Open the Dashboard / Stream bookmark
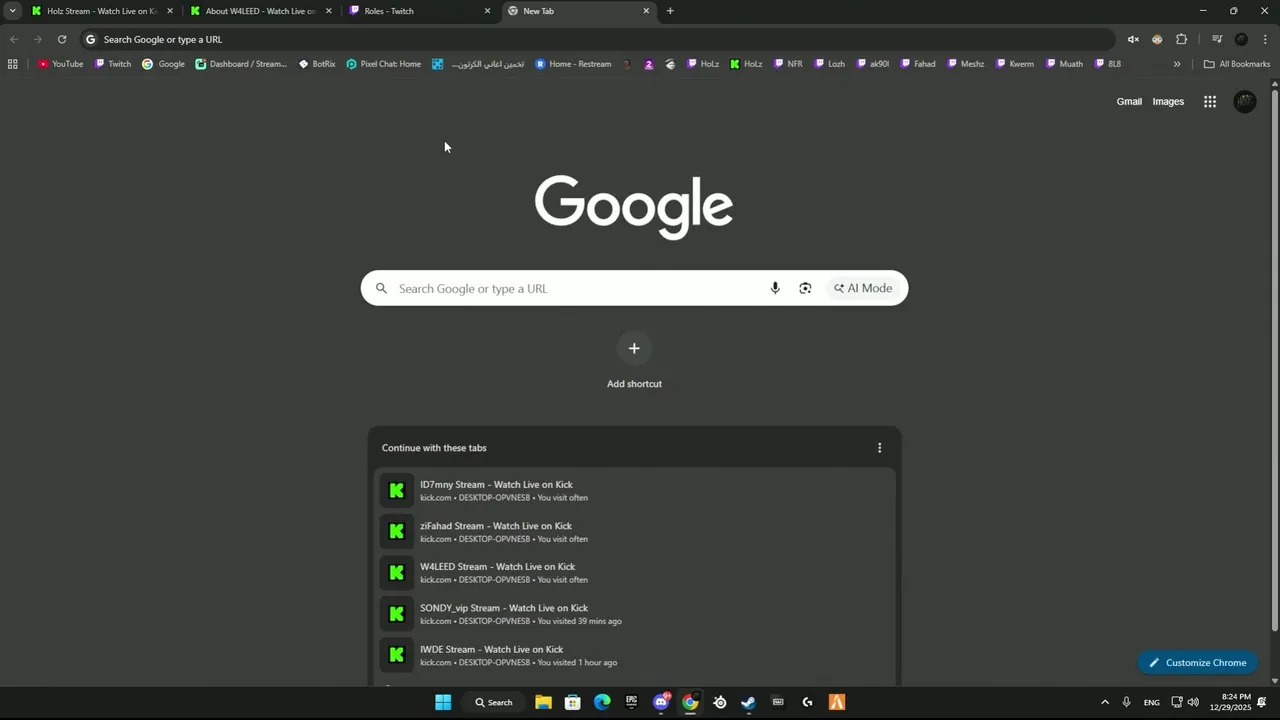 pyautogui.click(x=241, y=64)
